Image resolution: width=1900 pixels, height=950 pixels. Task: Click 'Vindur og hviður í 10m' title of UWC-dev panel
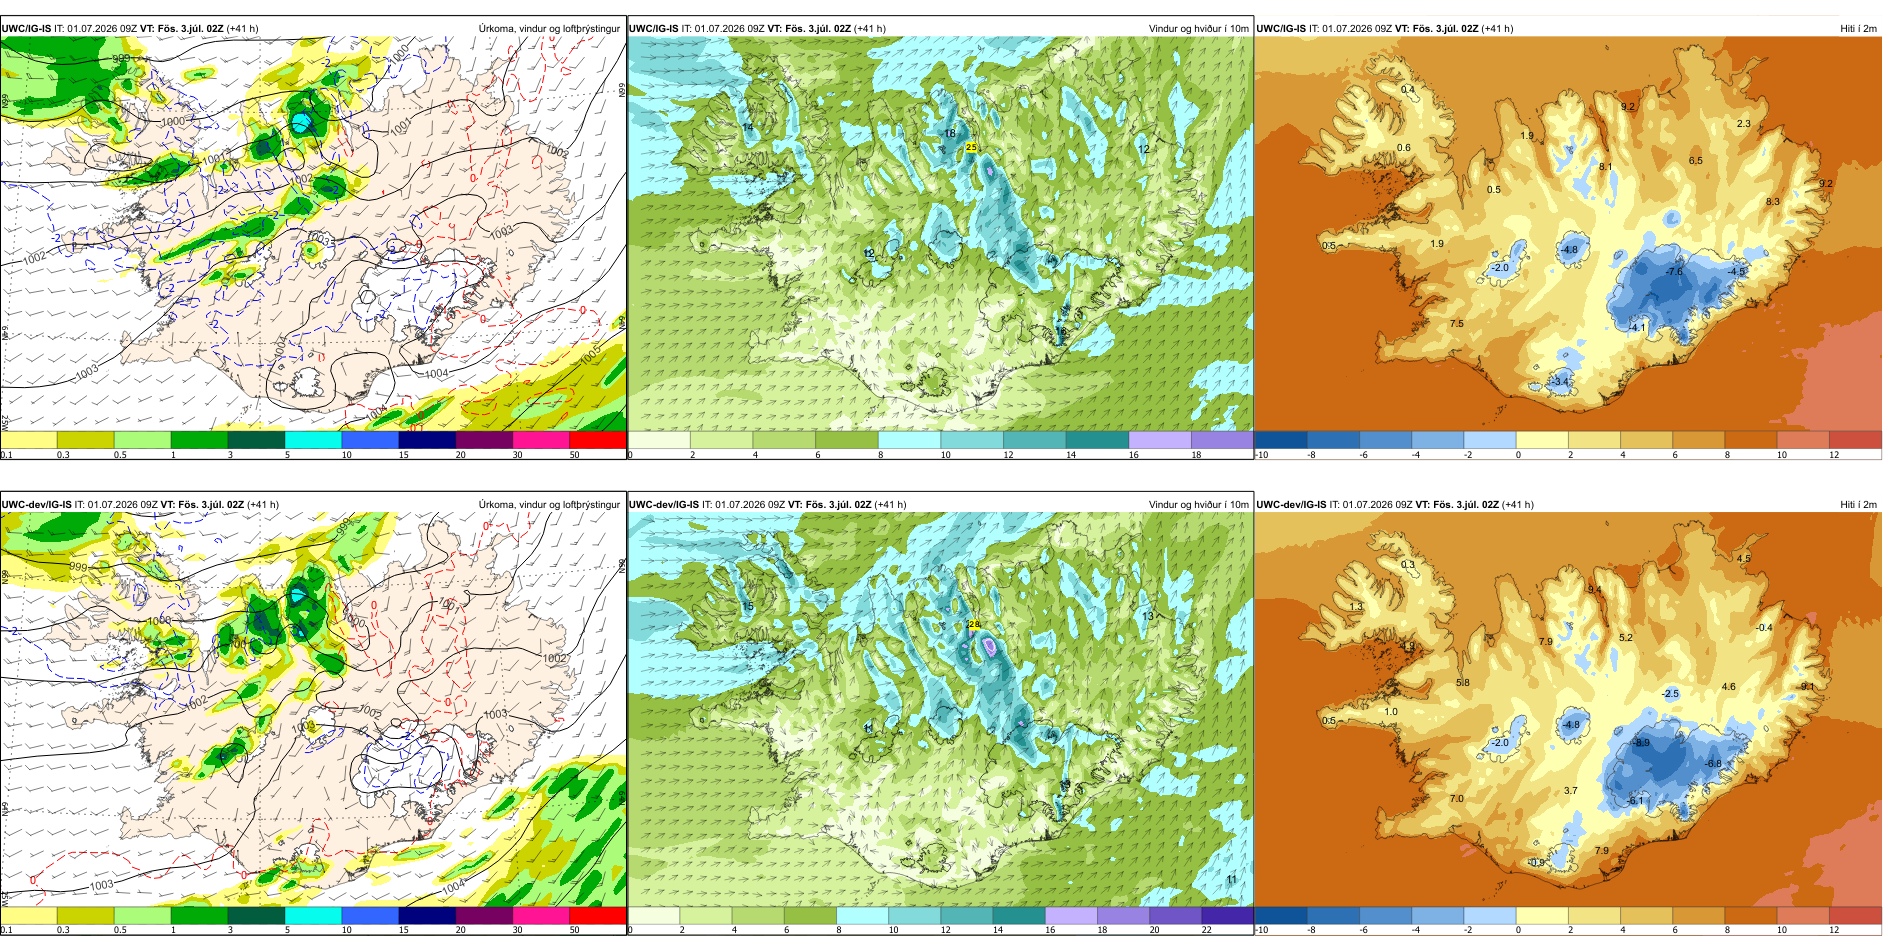pyautogui.click(x=1198, y=505)
